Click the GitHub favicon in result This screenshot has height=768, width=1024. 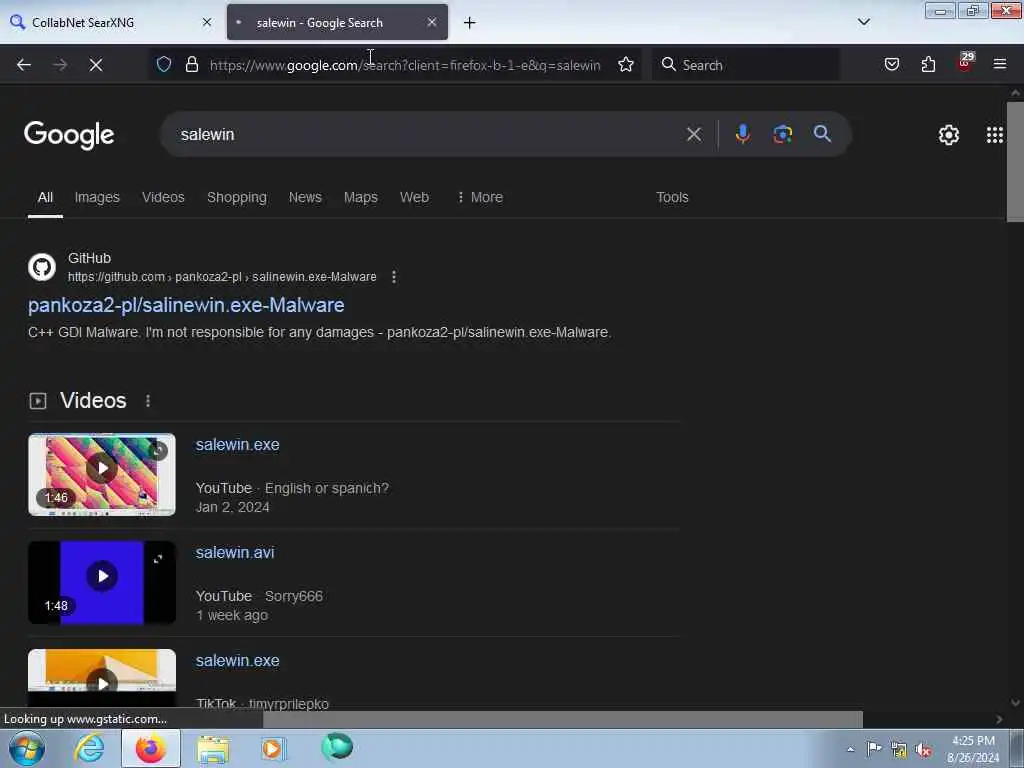tap(42, 267)
